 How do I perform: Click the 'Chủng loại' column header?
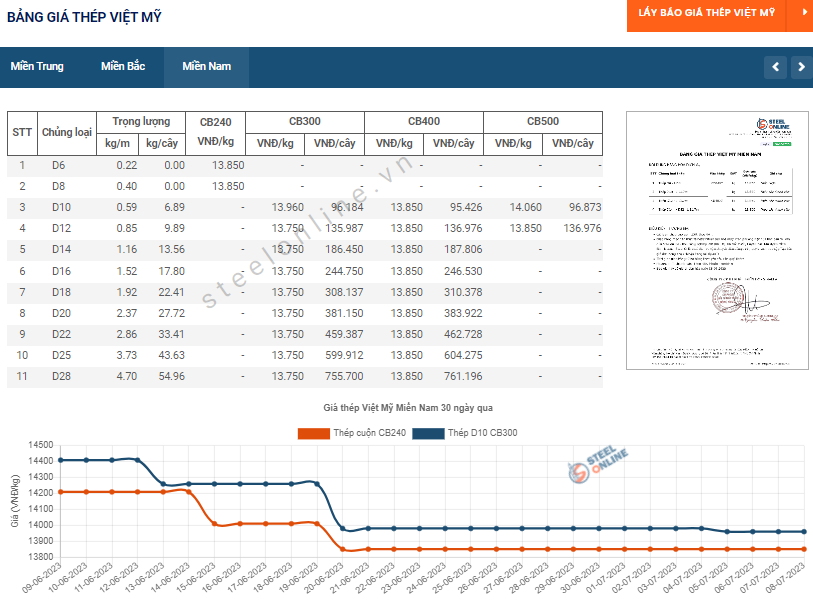tap(67, 133)
